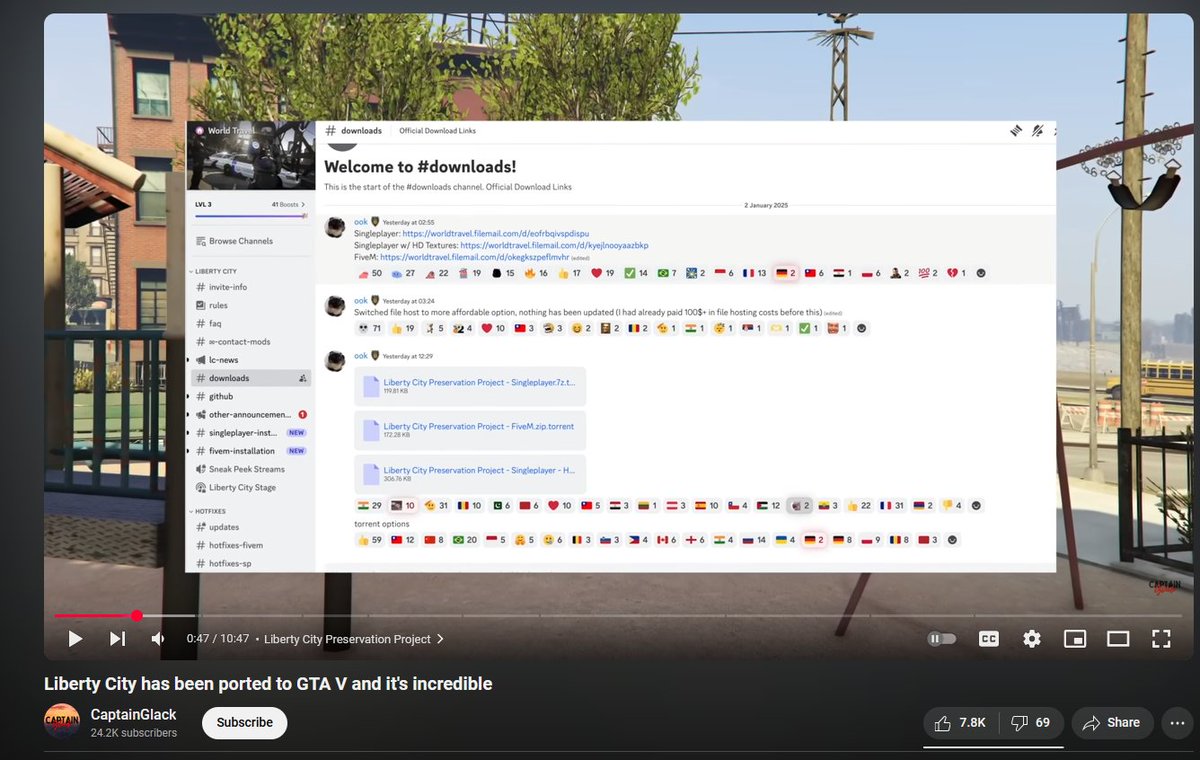Expand the Liberty City Preservation Project chapter
Viewport: 1200px width, 760px height.
click(354, 639)
